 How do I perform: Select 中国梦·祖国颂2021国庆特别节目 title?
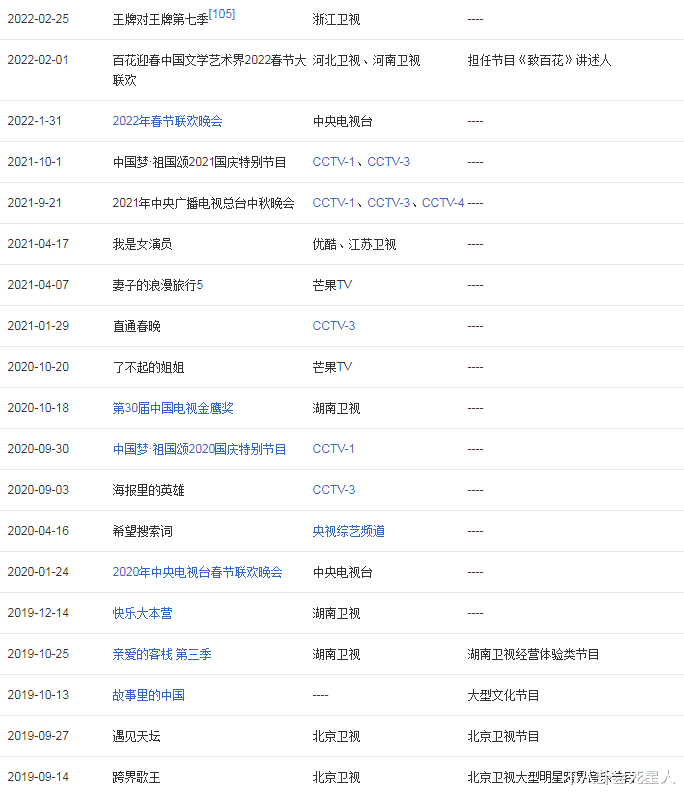point(200,162)
